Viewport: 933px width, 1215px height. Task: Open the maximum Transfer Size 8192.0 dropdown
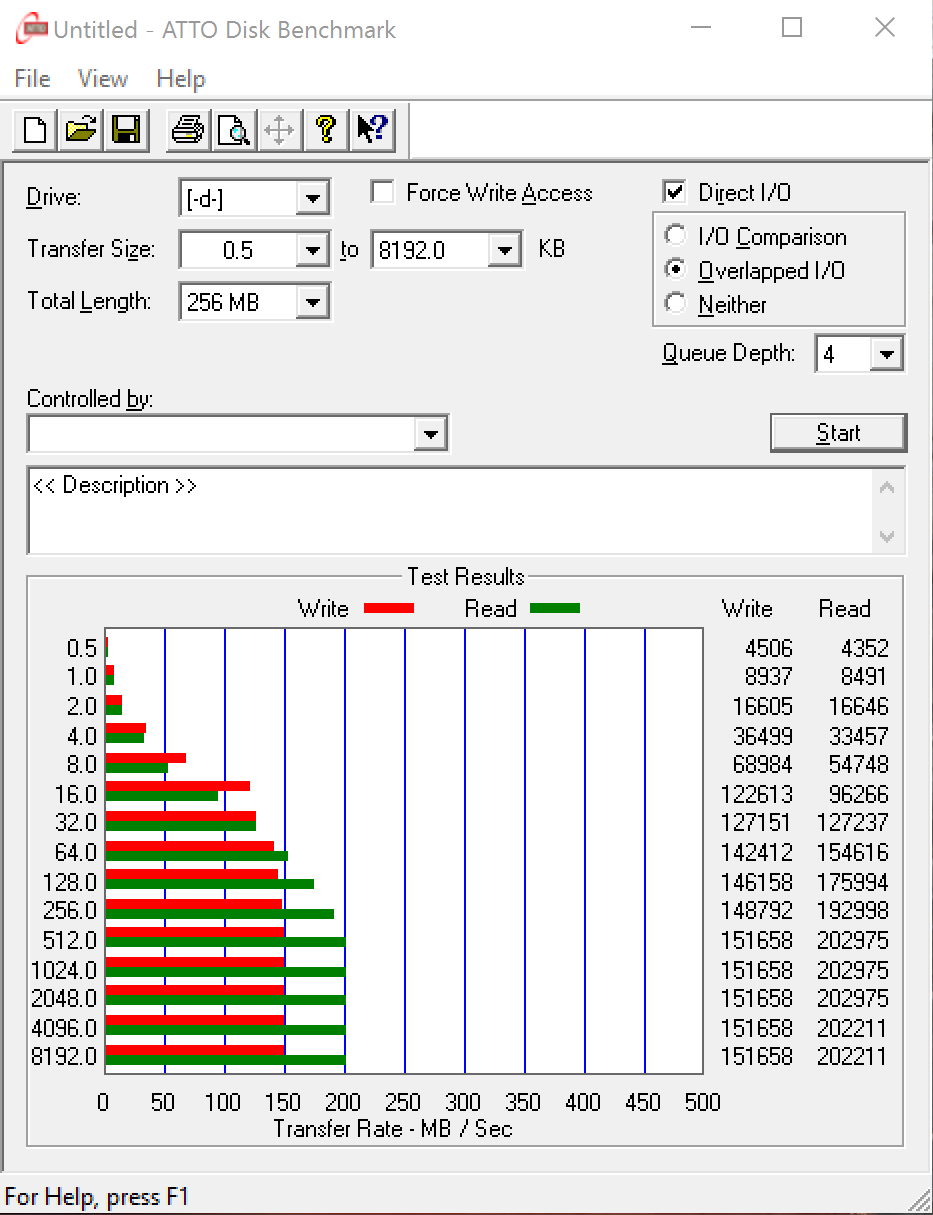(505, 250)
